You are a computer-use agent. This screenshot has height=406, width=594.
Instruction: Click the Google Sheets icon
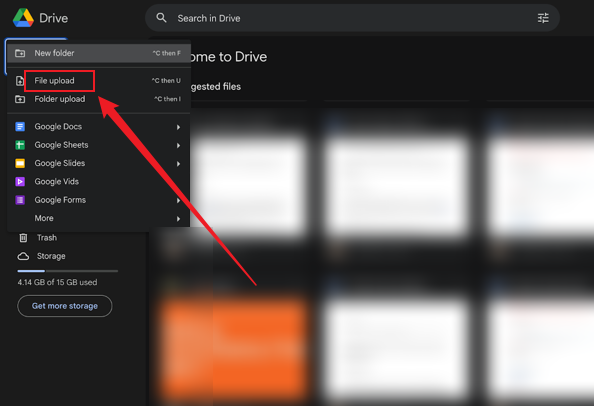tap(20, 145)
